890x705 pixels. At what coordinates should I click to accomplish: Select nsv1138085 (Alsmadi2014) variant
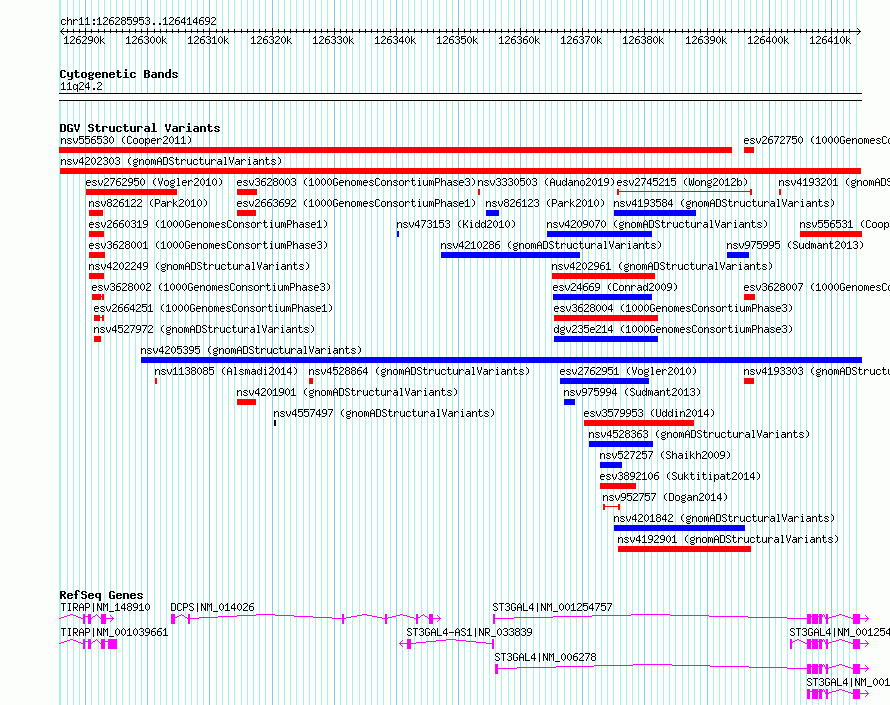[226, 371]
